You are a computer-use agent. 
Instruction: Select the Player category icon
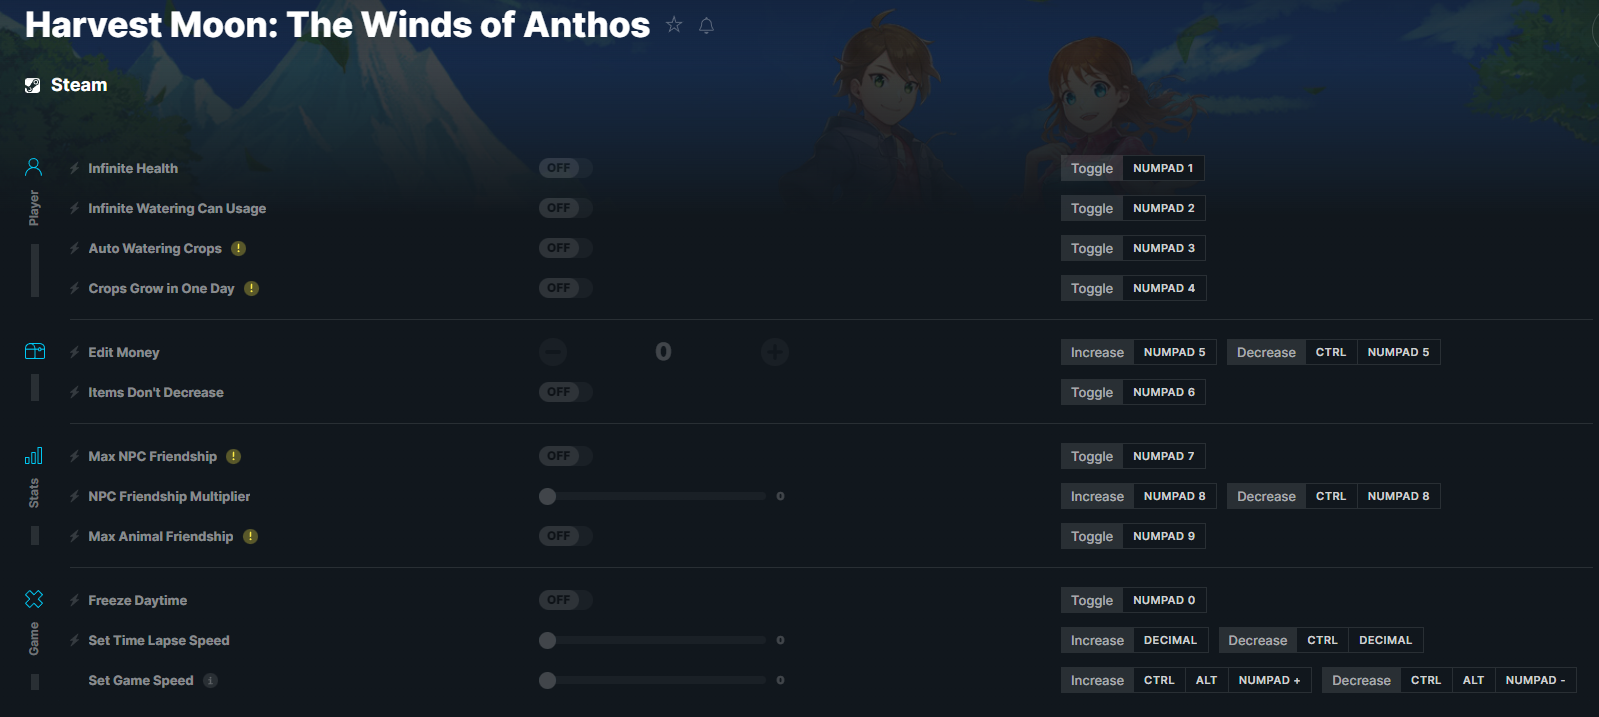[x=34, y=167]
